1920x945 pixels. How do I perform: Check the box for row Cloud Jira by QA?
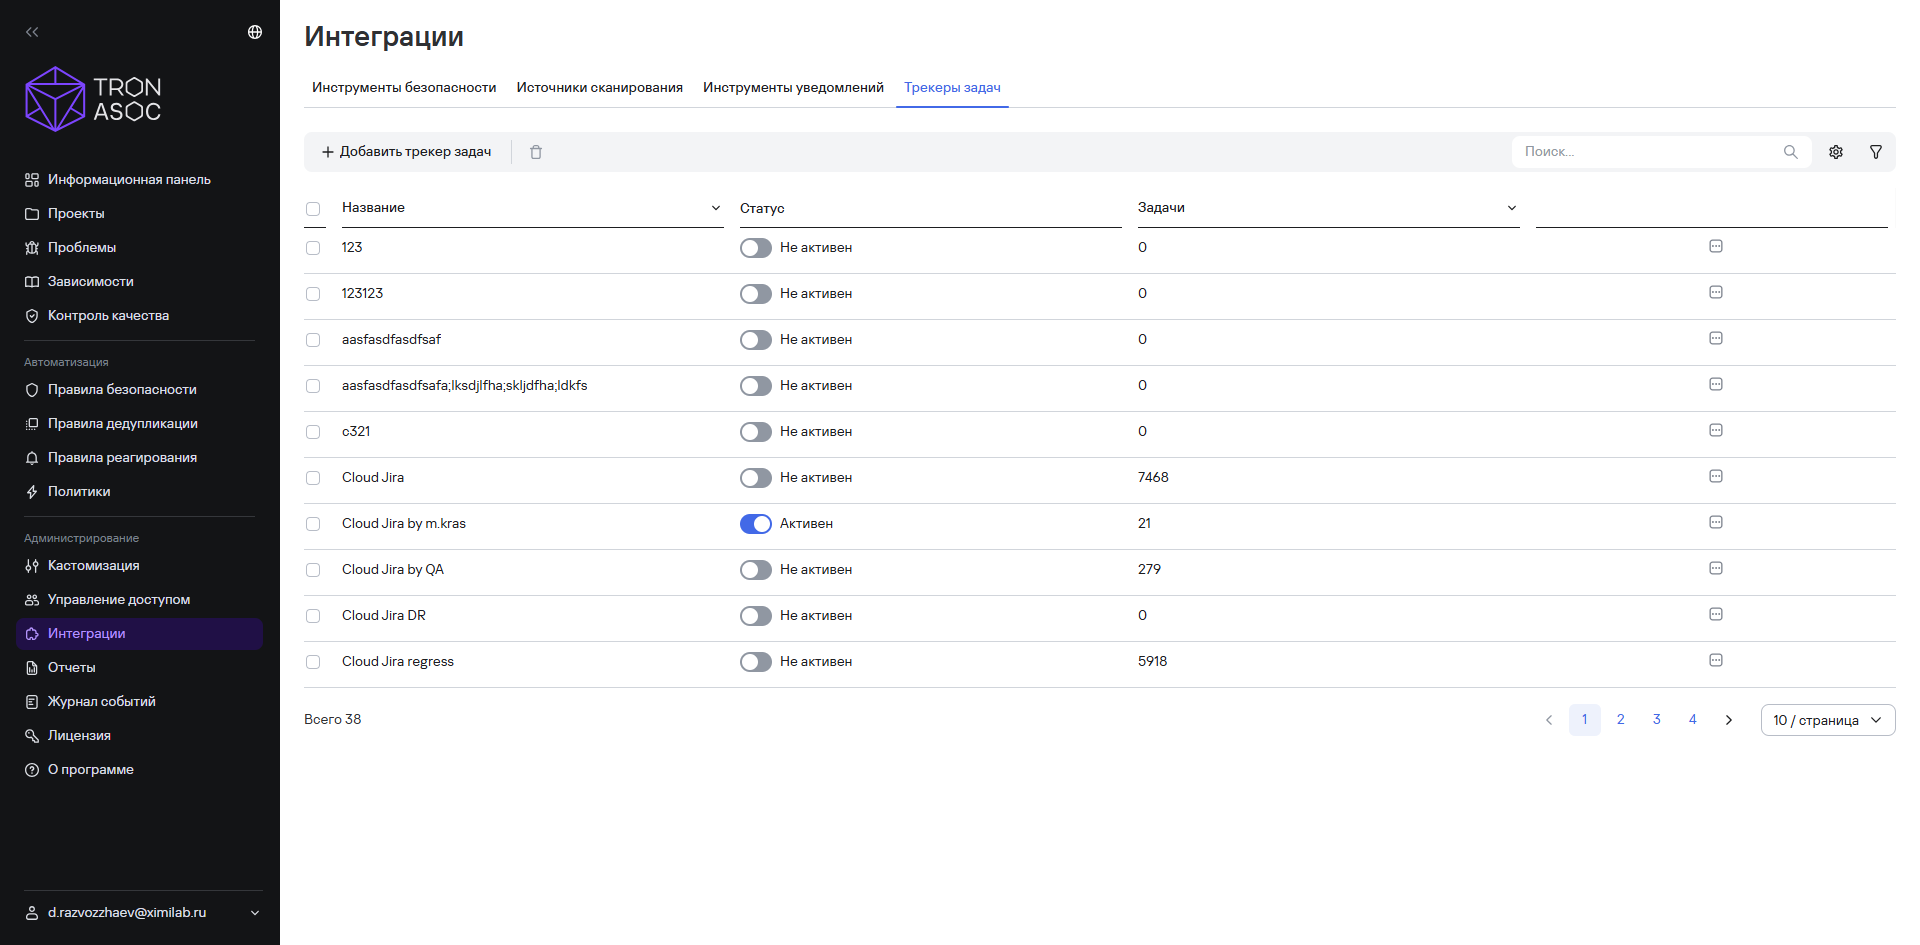(313, 570)
